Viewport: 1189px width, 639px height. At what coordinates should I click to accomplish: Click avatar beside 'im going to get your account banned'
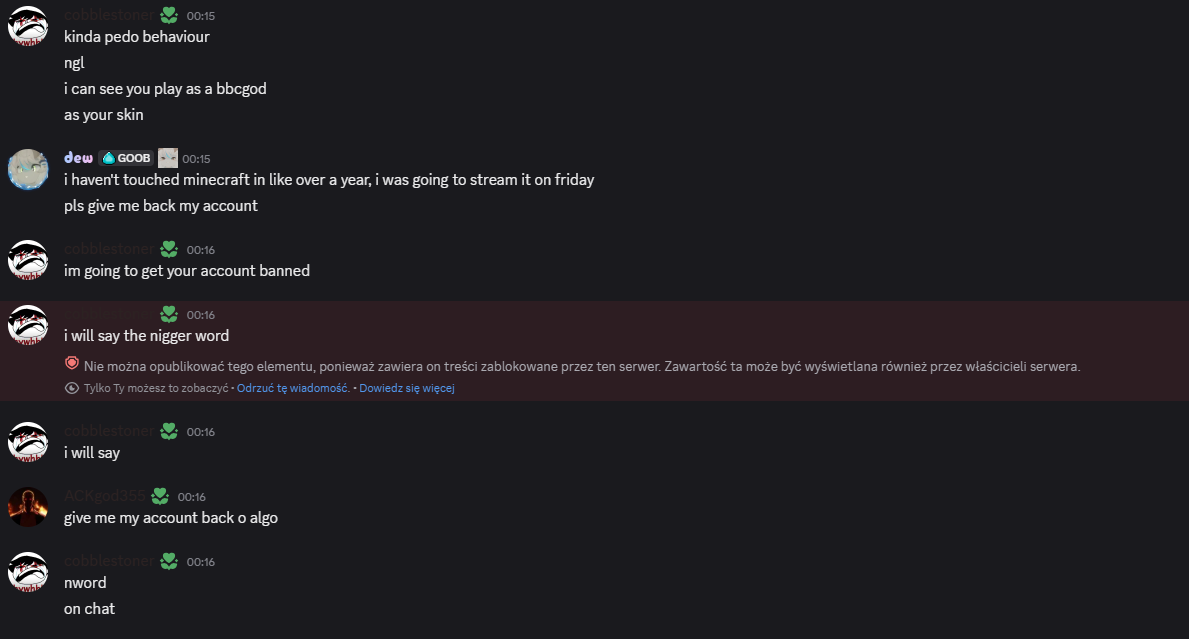pos(28,259)
